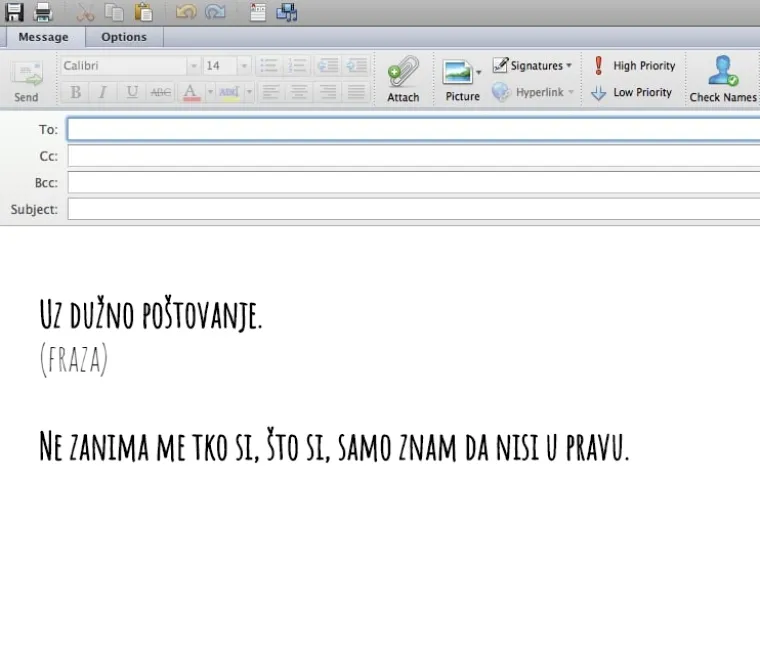Viewport: 760px width, 652px height.
Task: Toggle Underline formatting
Action: 131,92
